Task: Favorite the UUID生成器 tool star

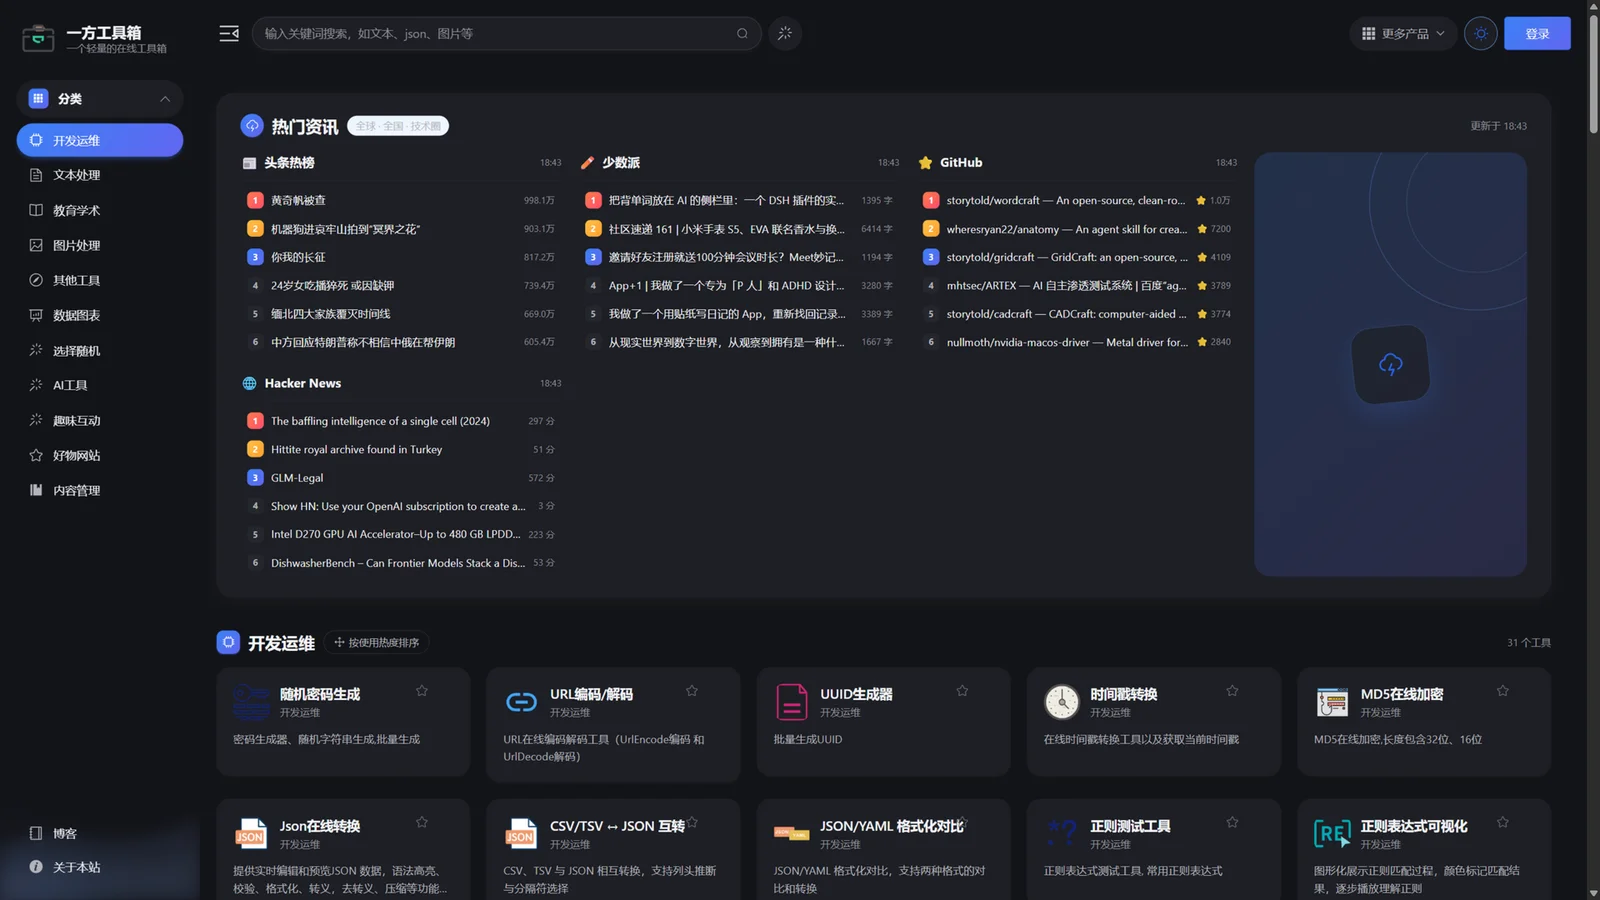Action: 962,691
